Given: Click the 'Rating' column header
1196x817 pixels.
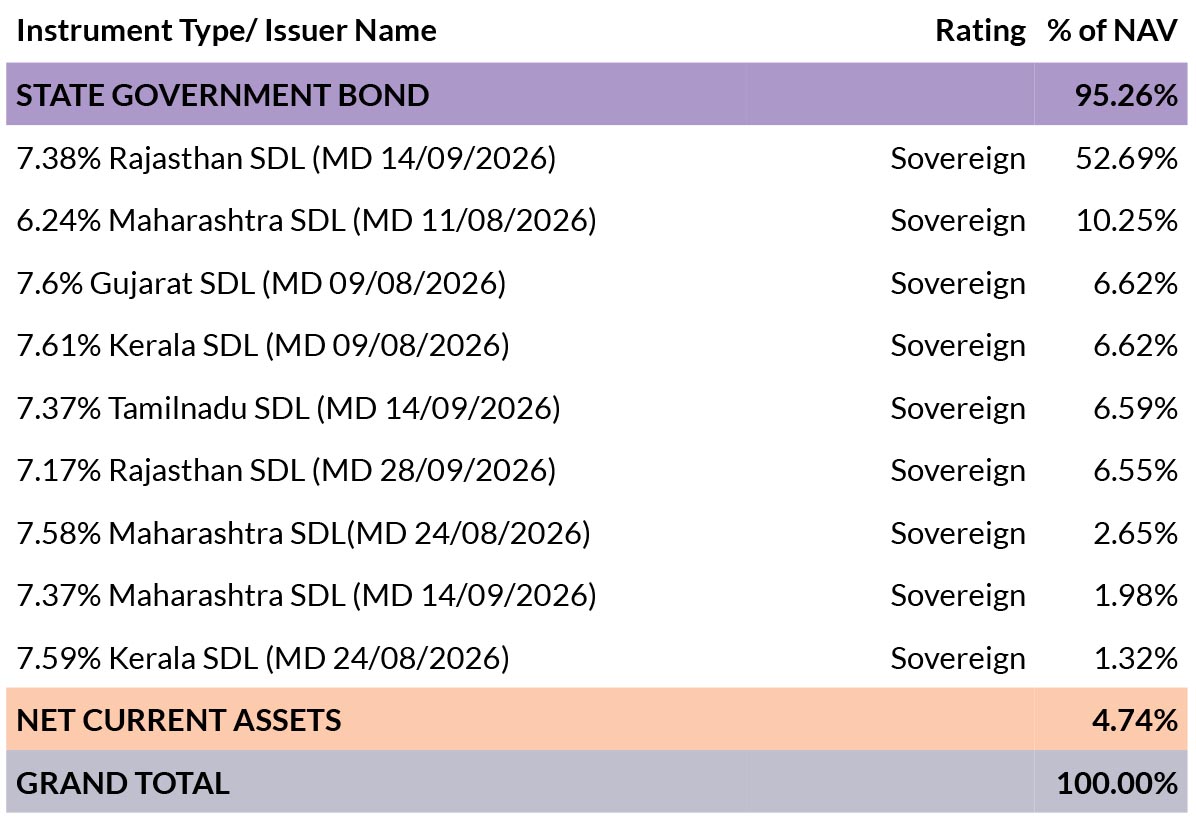Looking at the screenshot, I should (980, 31).
